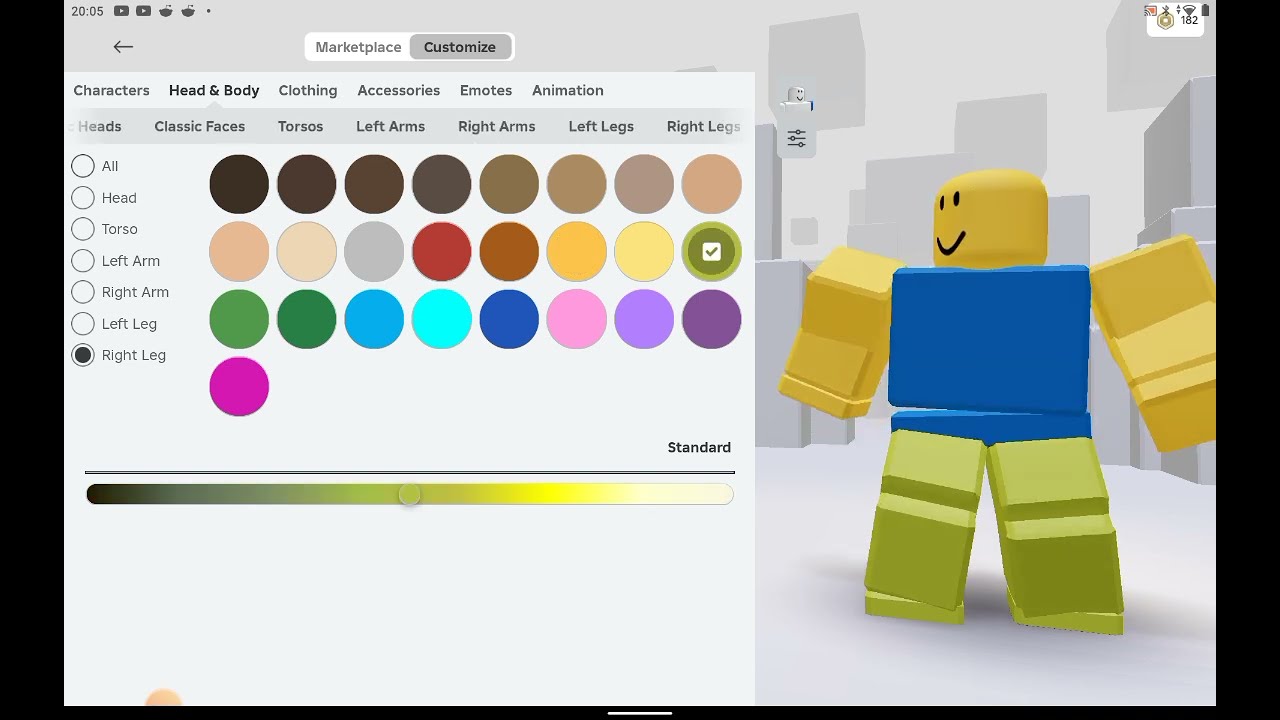Pick the darkest brown skin swatch

239,184
